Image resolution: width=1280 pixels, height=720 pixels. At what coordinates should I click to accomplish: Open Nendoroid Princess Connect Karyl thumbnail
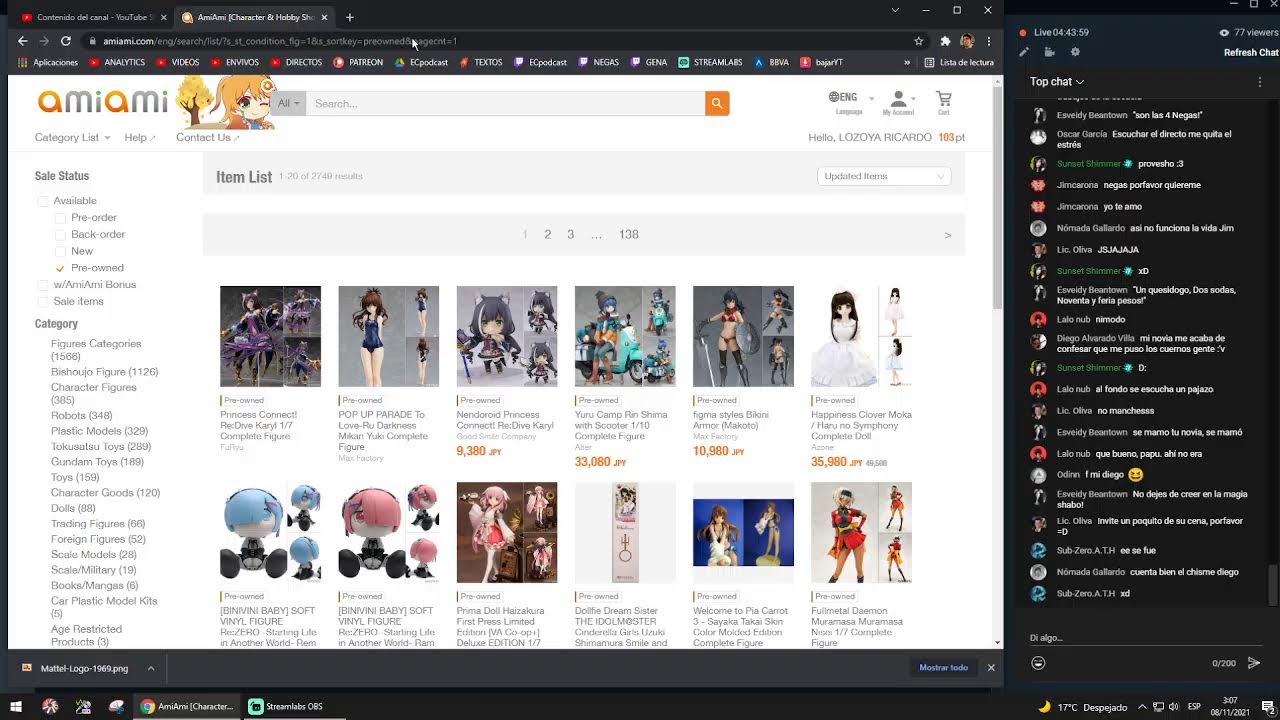pyautogui.click(x=507, y=336)
